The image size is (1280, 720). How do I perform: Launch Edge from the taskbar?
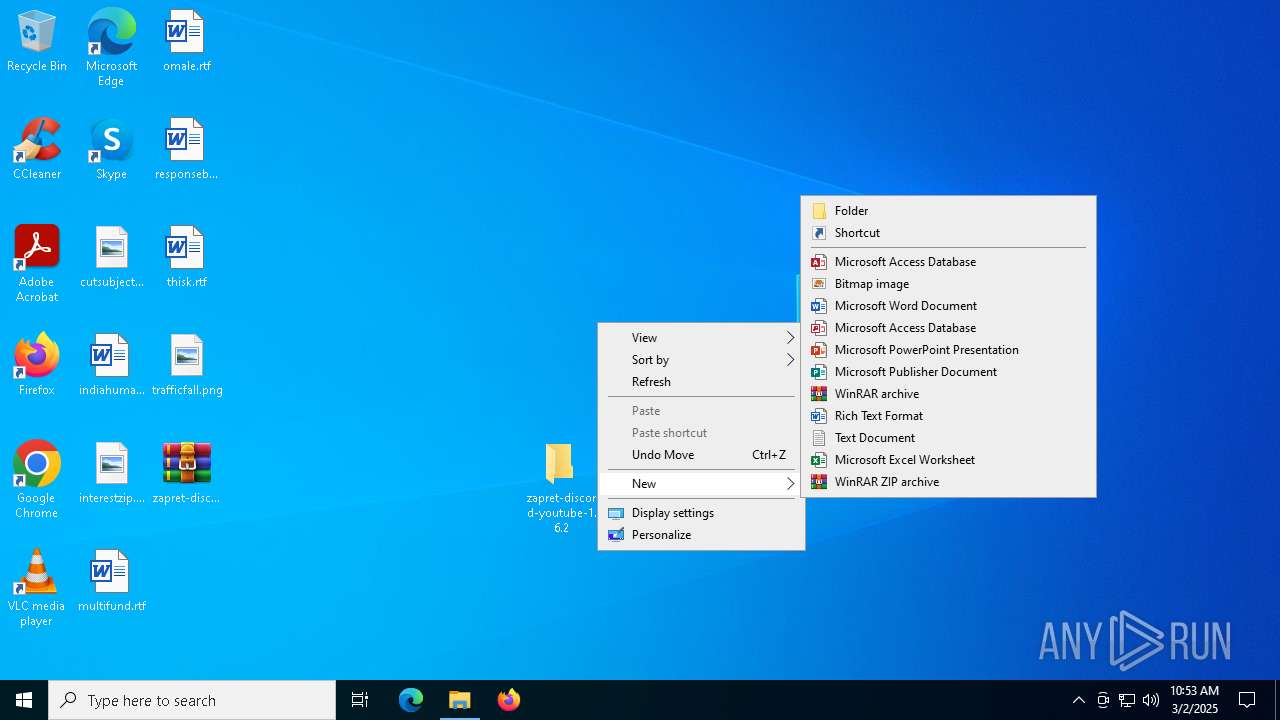[x=411, y=700]
